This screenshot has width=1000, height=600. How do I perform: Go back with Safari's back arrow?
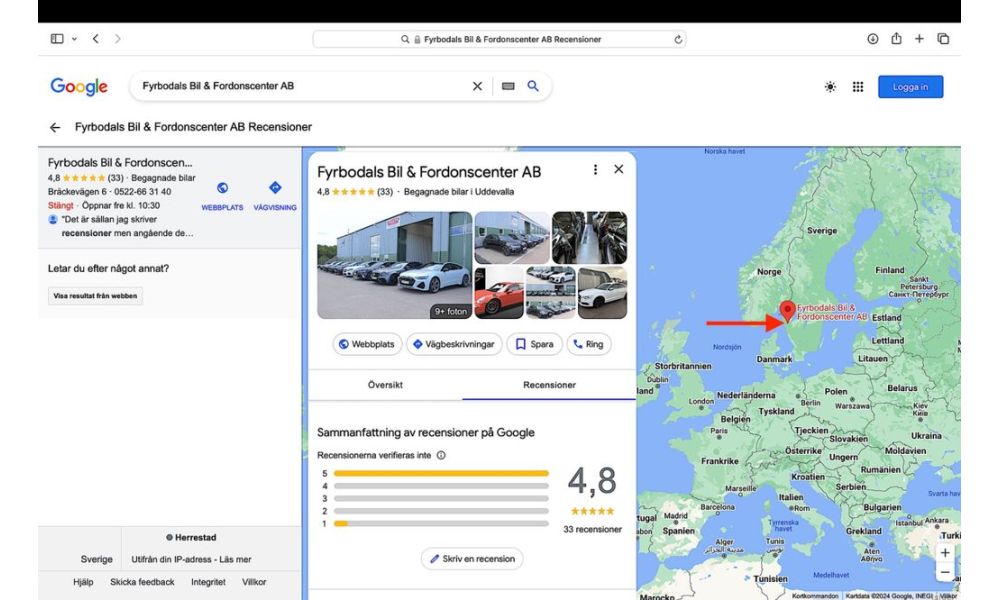point(96,39)
